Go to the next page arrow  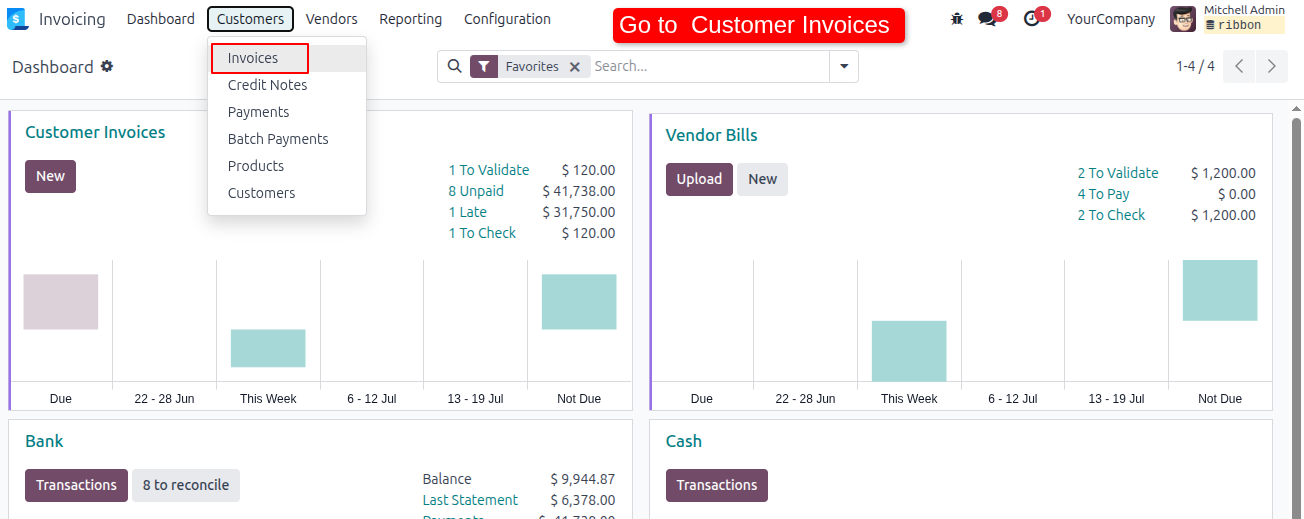click(x=1272, y=66)
